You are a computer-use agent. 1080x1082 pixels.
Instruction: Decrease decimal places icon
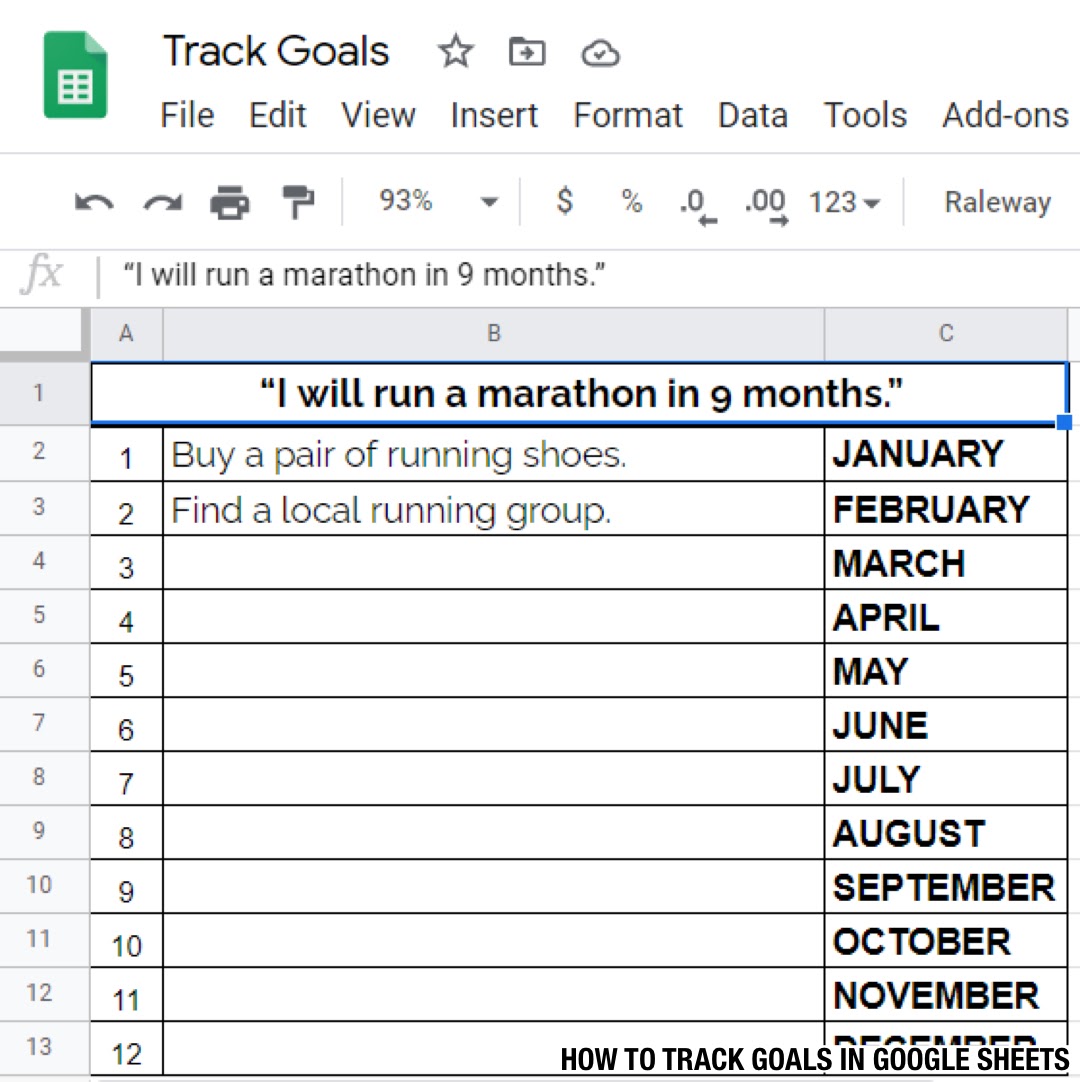(x=697, y=201)
